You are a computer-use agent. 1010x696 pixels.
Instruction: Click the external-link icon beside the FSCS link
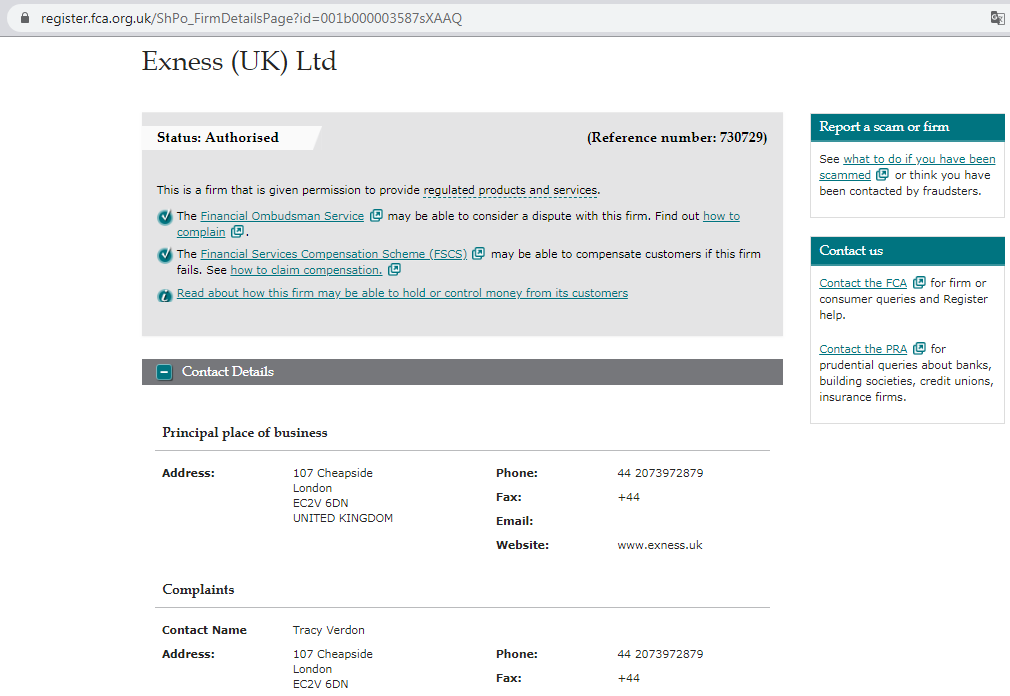coord(478,254)
